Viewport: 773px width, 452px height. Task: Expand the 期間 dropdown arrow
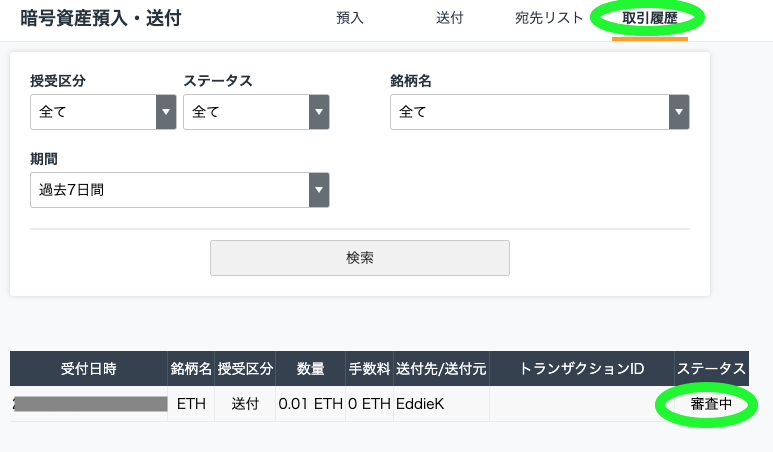tap(319, 190)
